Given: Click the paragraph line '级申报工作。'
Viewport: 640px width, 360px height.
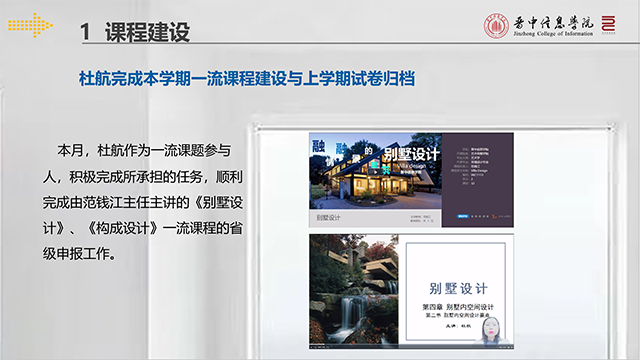Looking at the screenshot, I should point(80,254).
